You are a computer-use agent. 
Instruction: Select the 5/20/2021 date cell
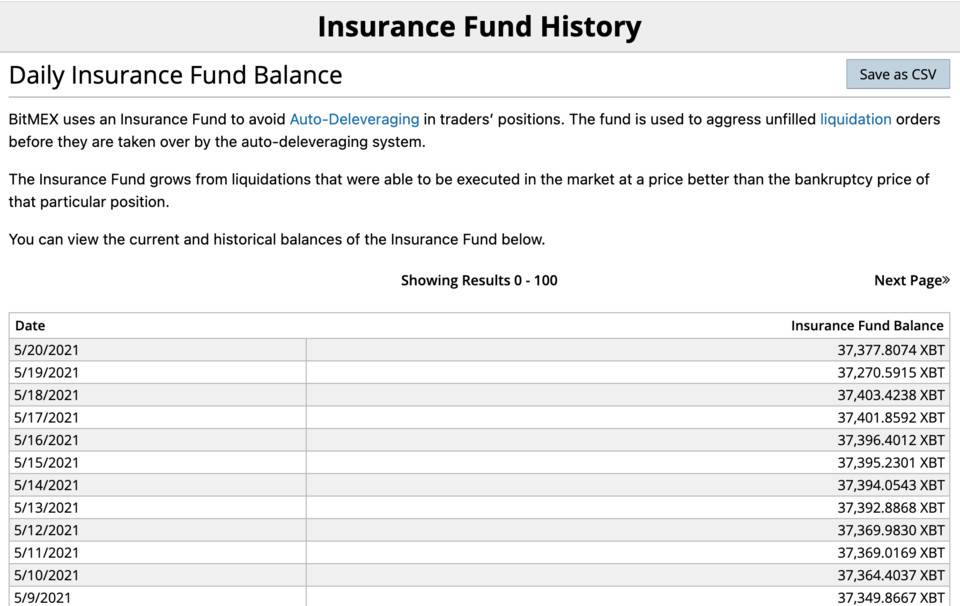(47, 350)
